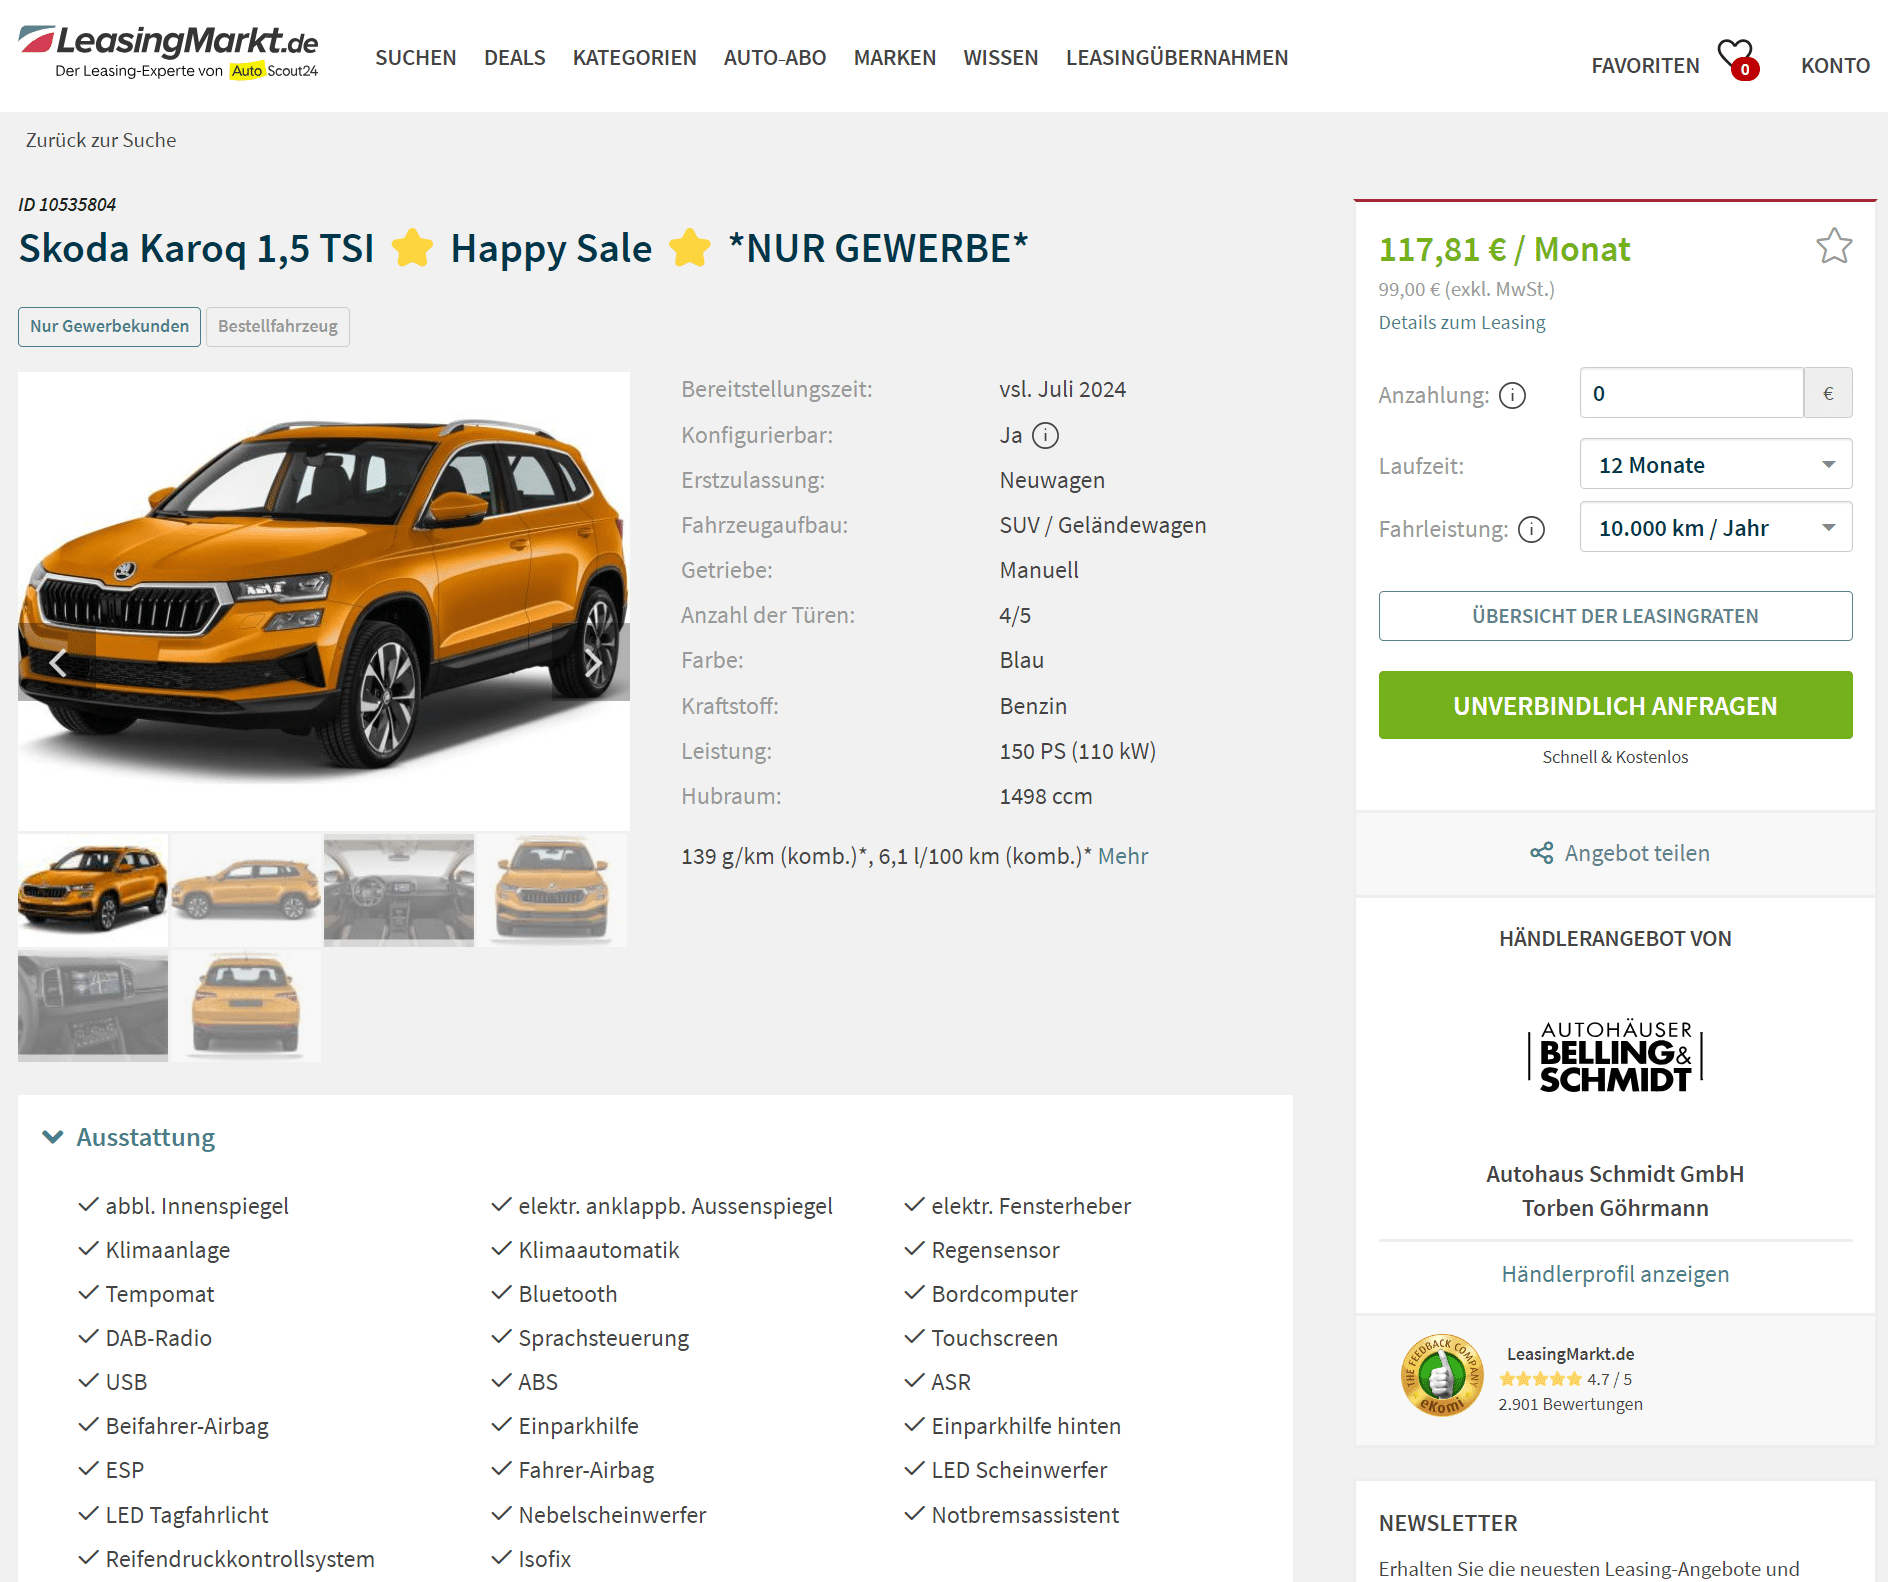This screenshot has width=1888, height=1582.
Task: Select the interior dashboard thumbnail image
Action: pos(399,890)
